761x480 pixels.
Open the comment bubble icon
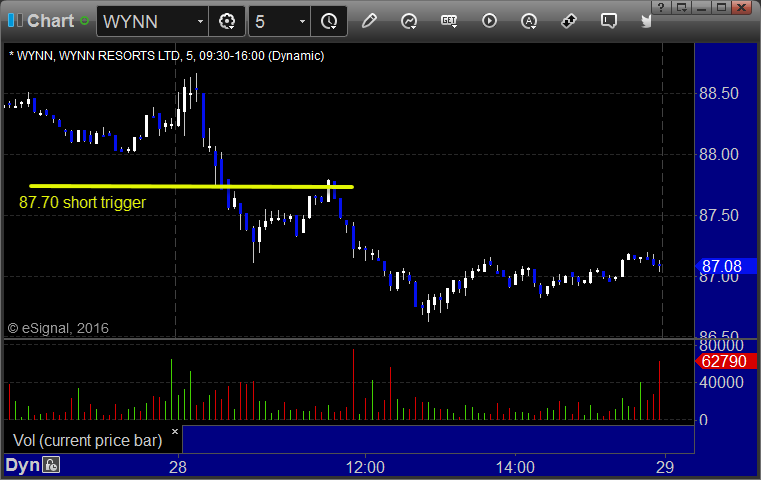point(608,21)
